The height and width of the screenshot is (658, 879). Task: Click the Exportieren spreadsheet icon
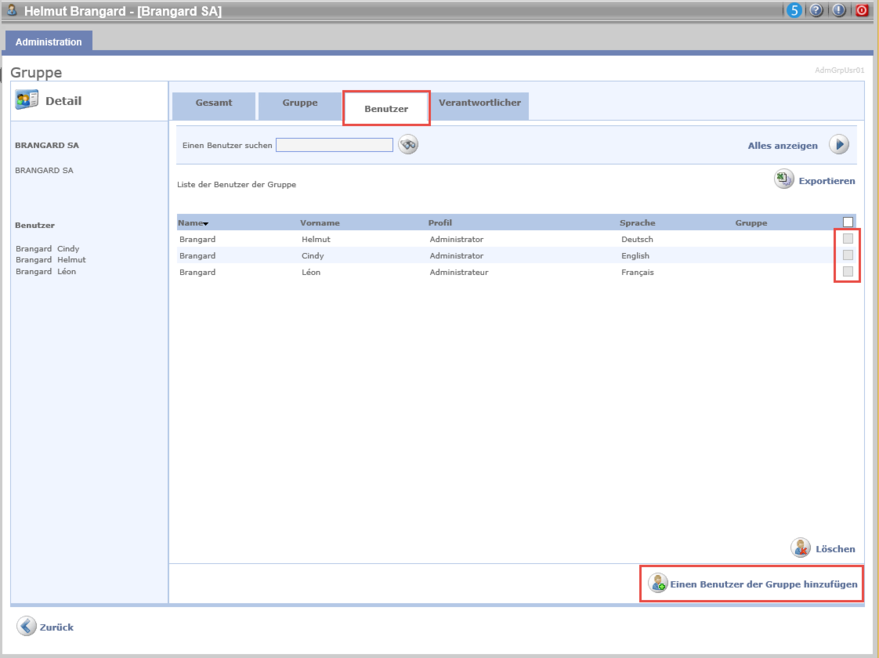tap(784, 180)
